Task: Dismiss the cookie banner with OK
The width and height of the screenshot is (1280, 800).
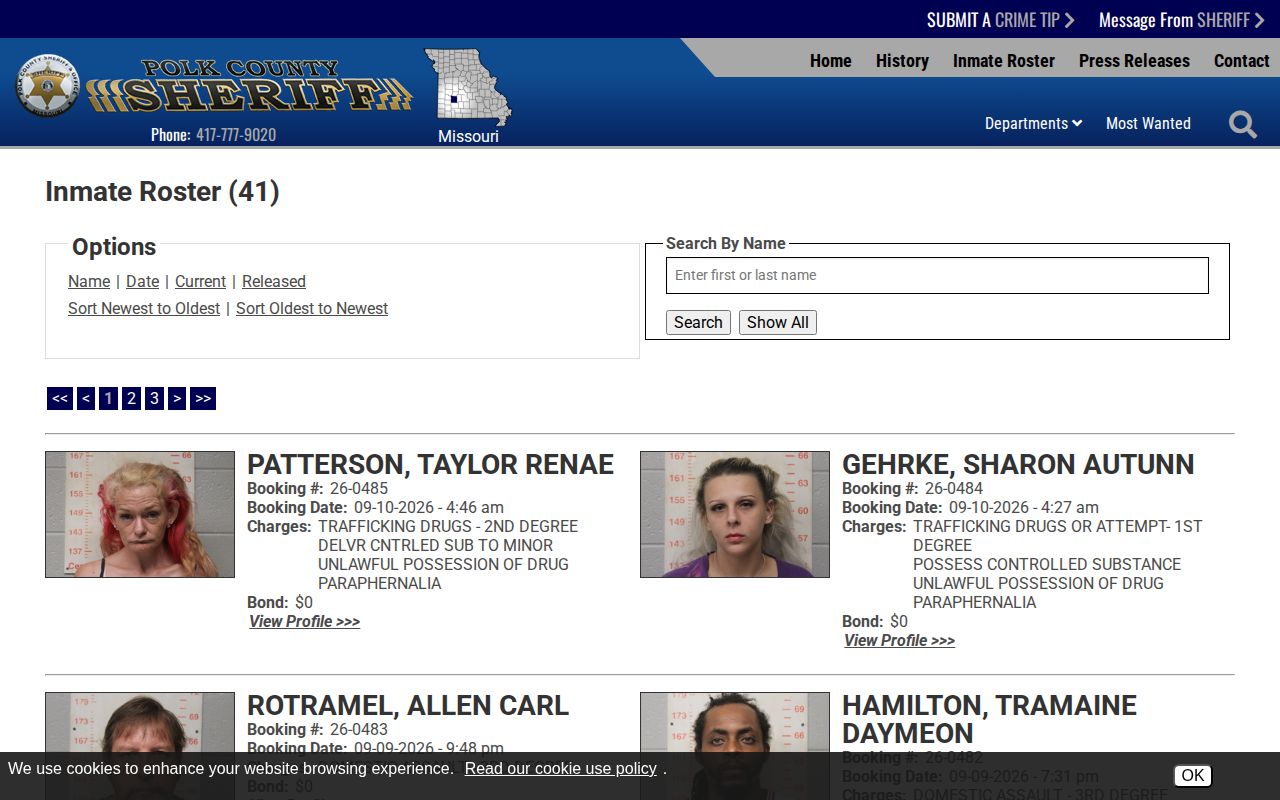Action: tap(1192, 776)
